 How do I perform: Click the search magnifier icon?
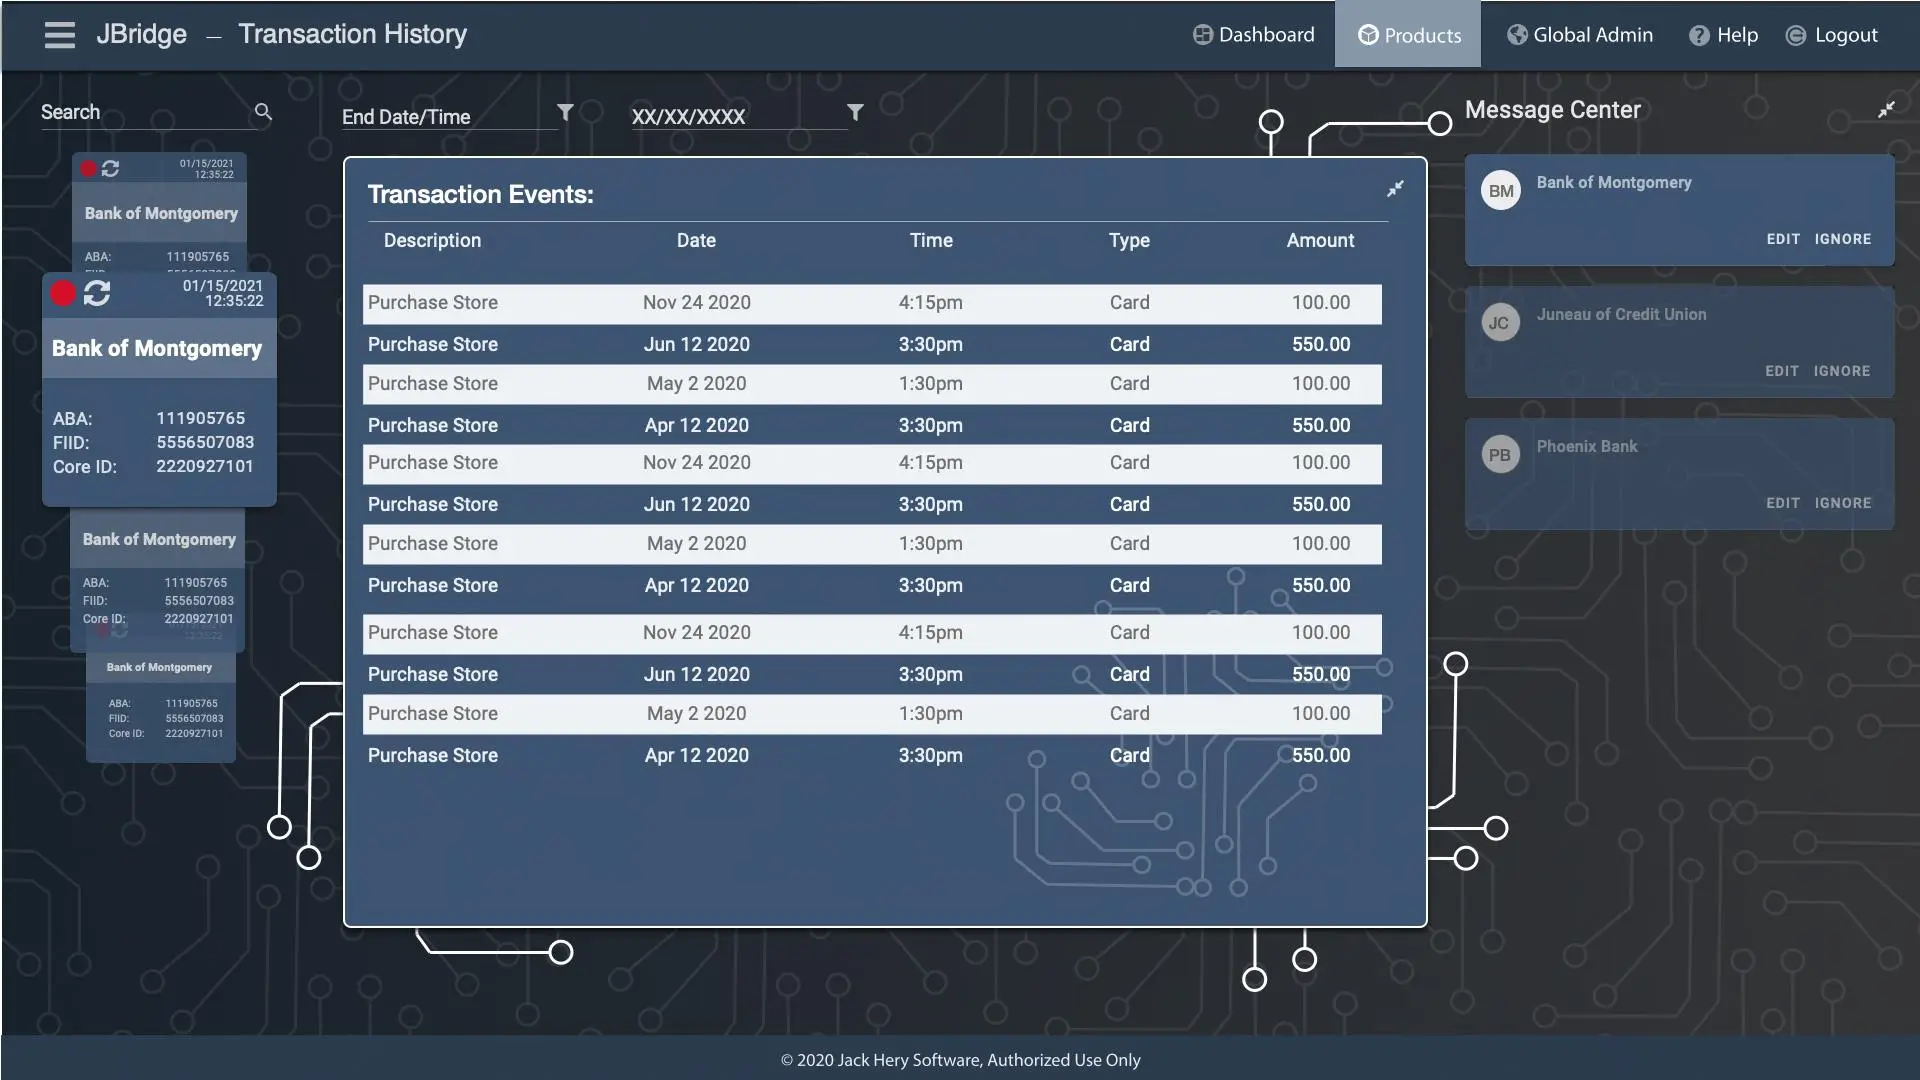pos(263,112)
